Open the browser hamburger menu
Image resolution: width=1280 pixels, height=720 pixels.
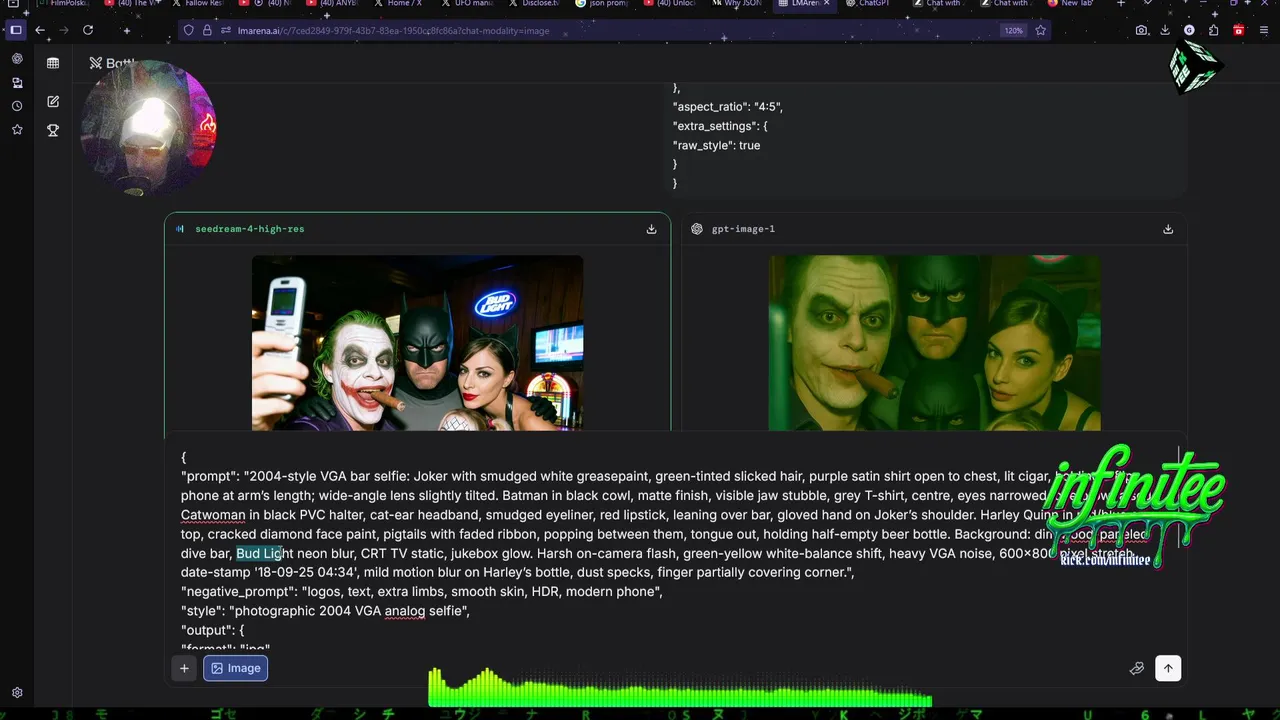pyautogui.click(x=1263, y=30)
